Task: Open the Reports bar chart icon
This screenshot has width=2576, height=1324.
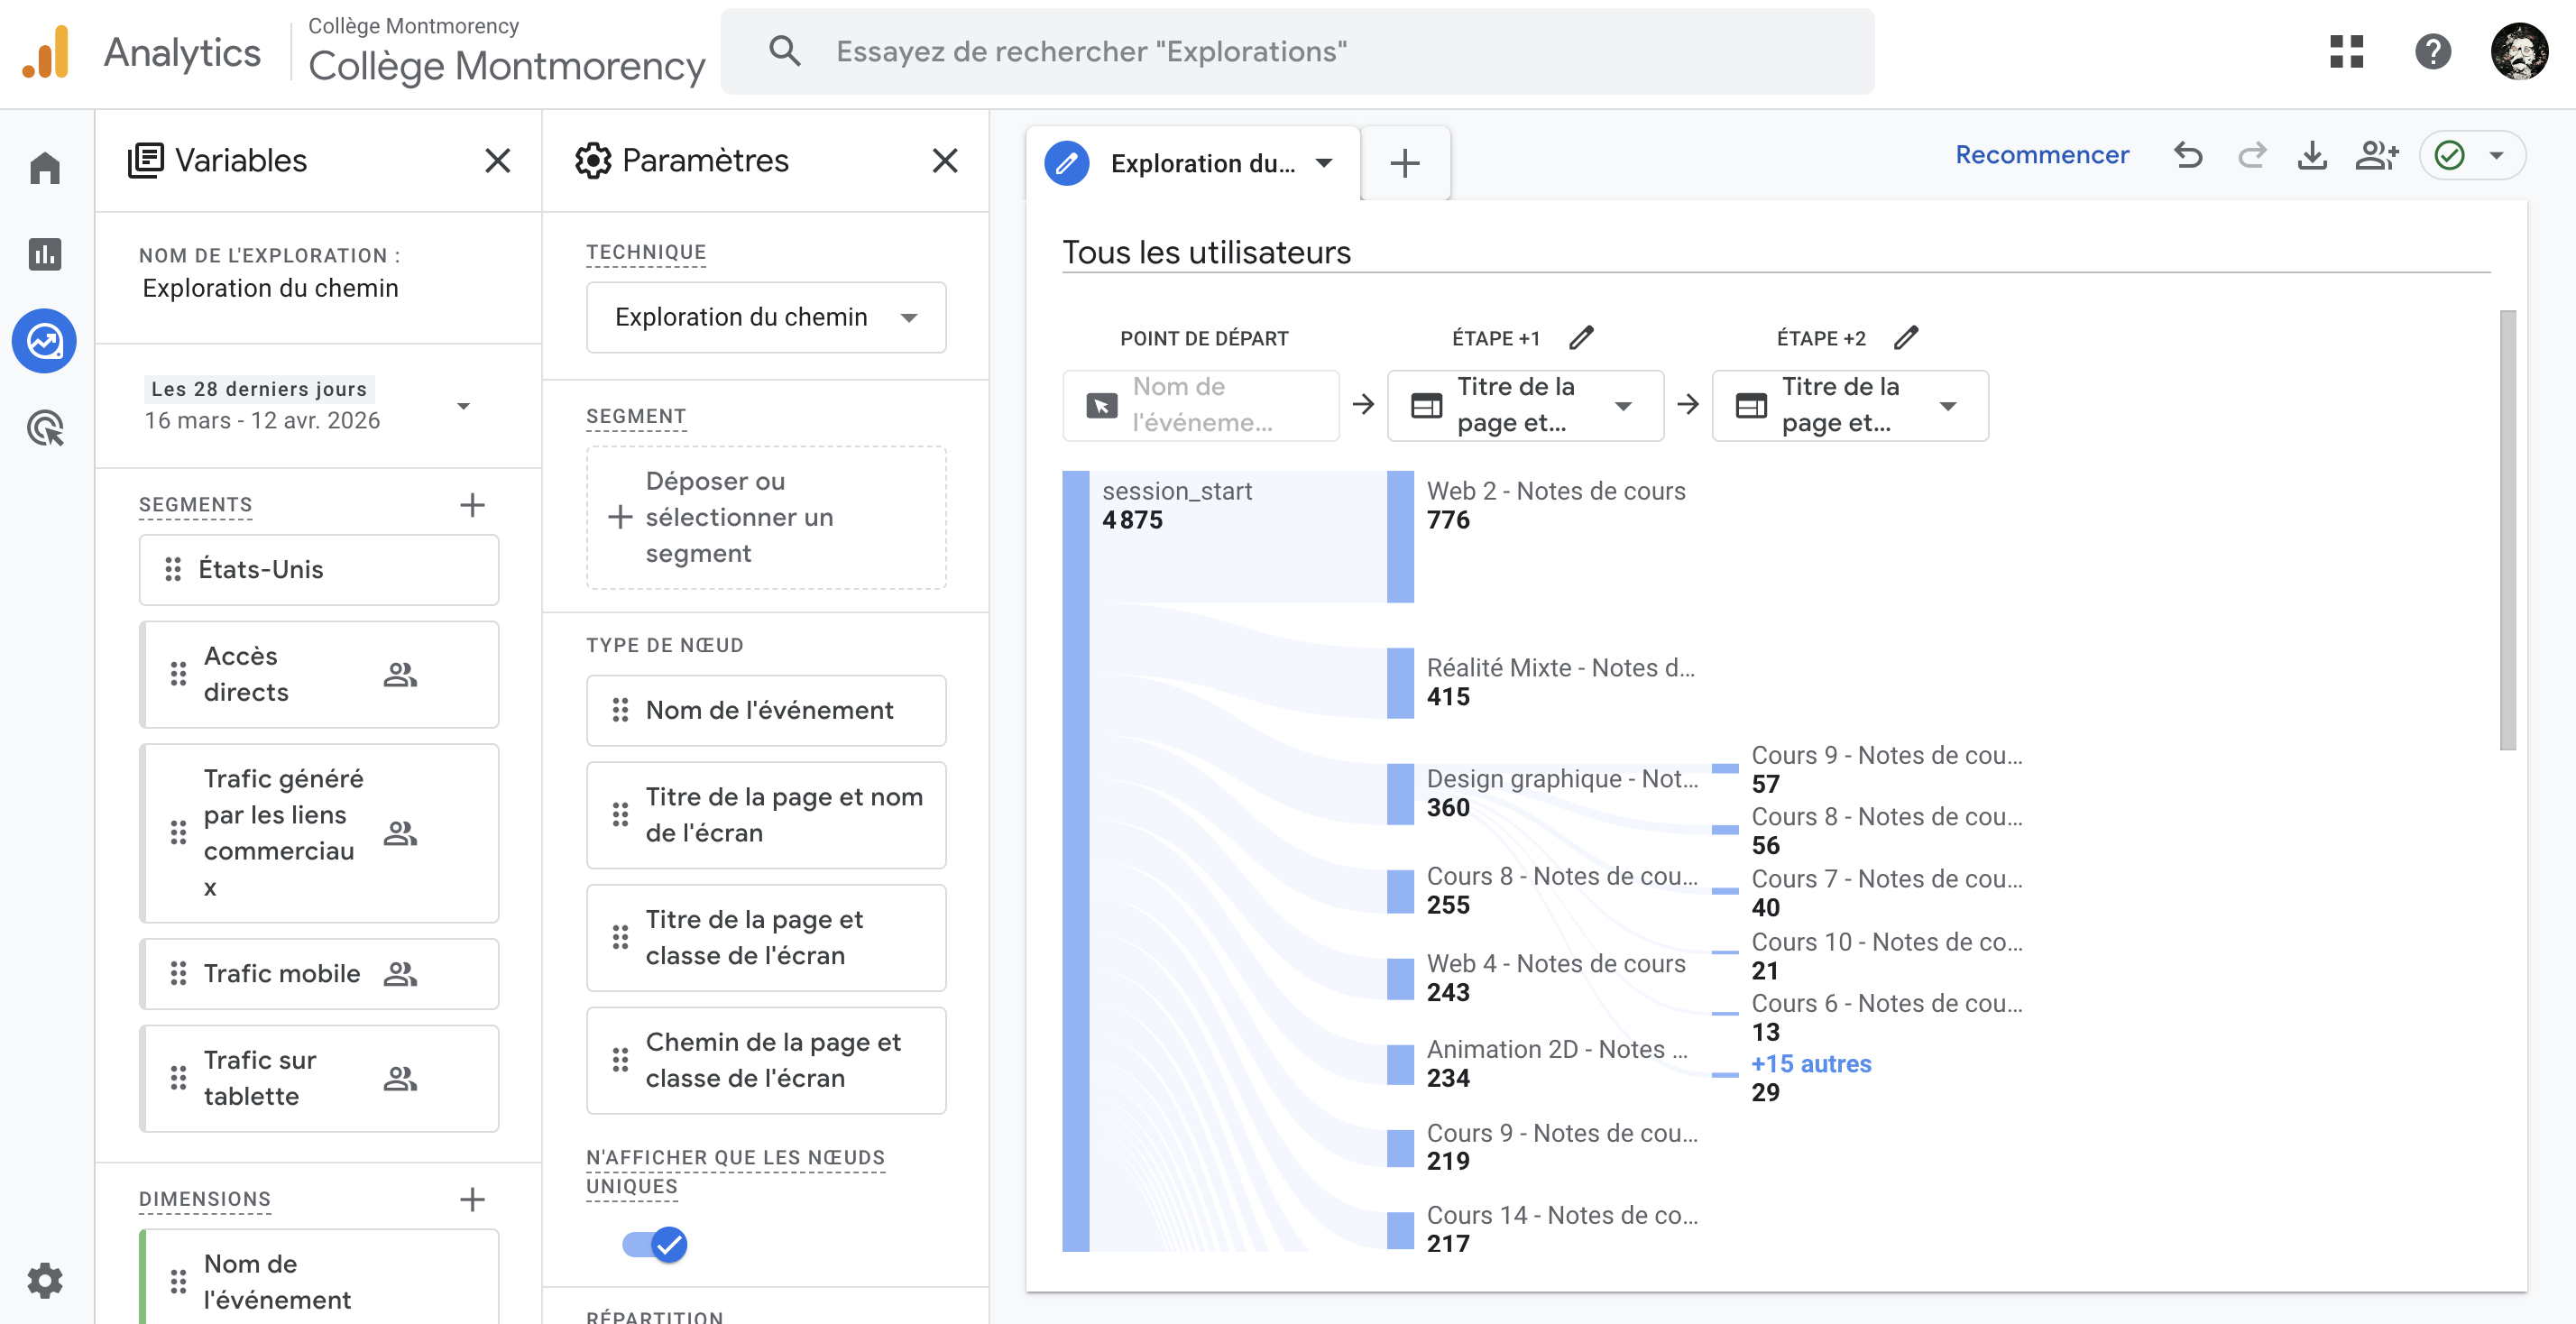Action: click(x=45, y=254)
